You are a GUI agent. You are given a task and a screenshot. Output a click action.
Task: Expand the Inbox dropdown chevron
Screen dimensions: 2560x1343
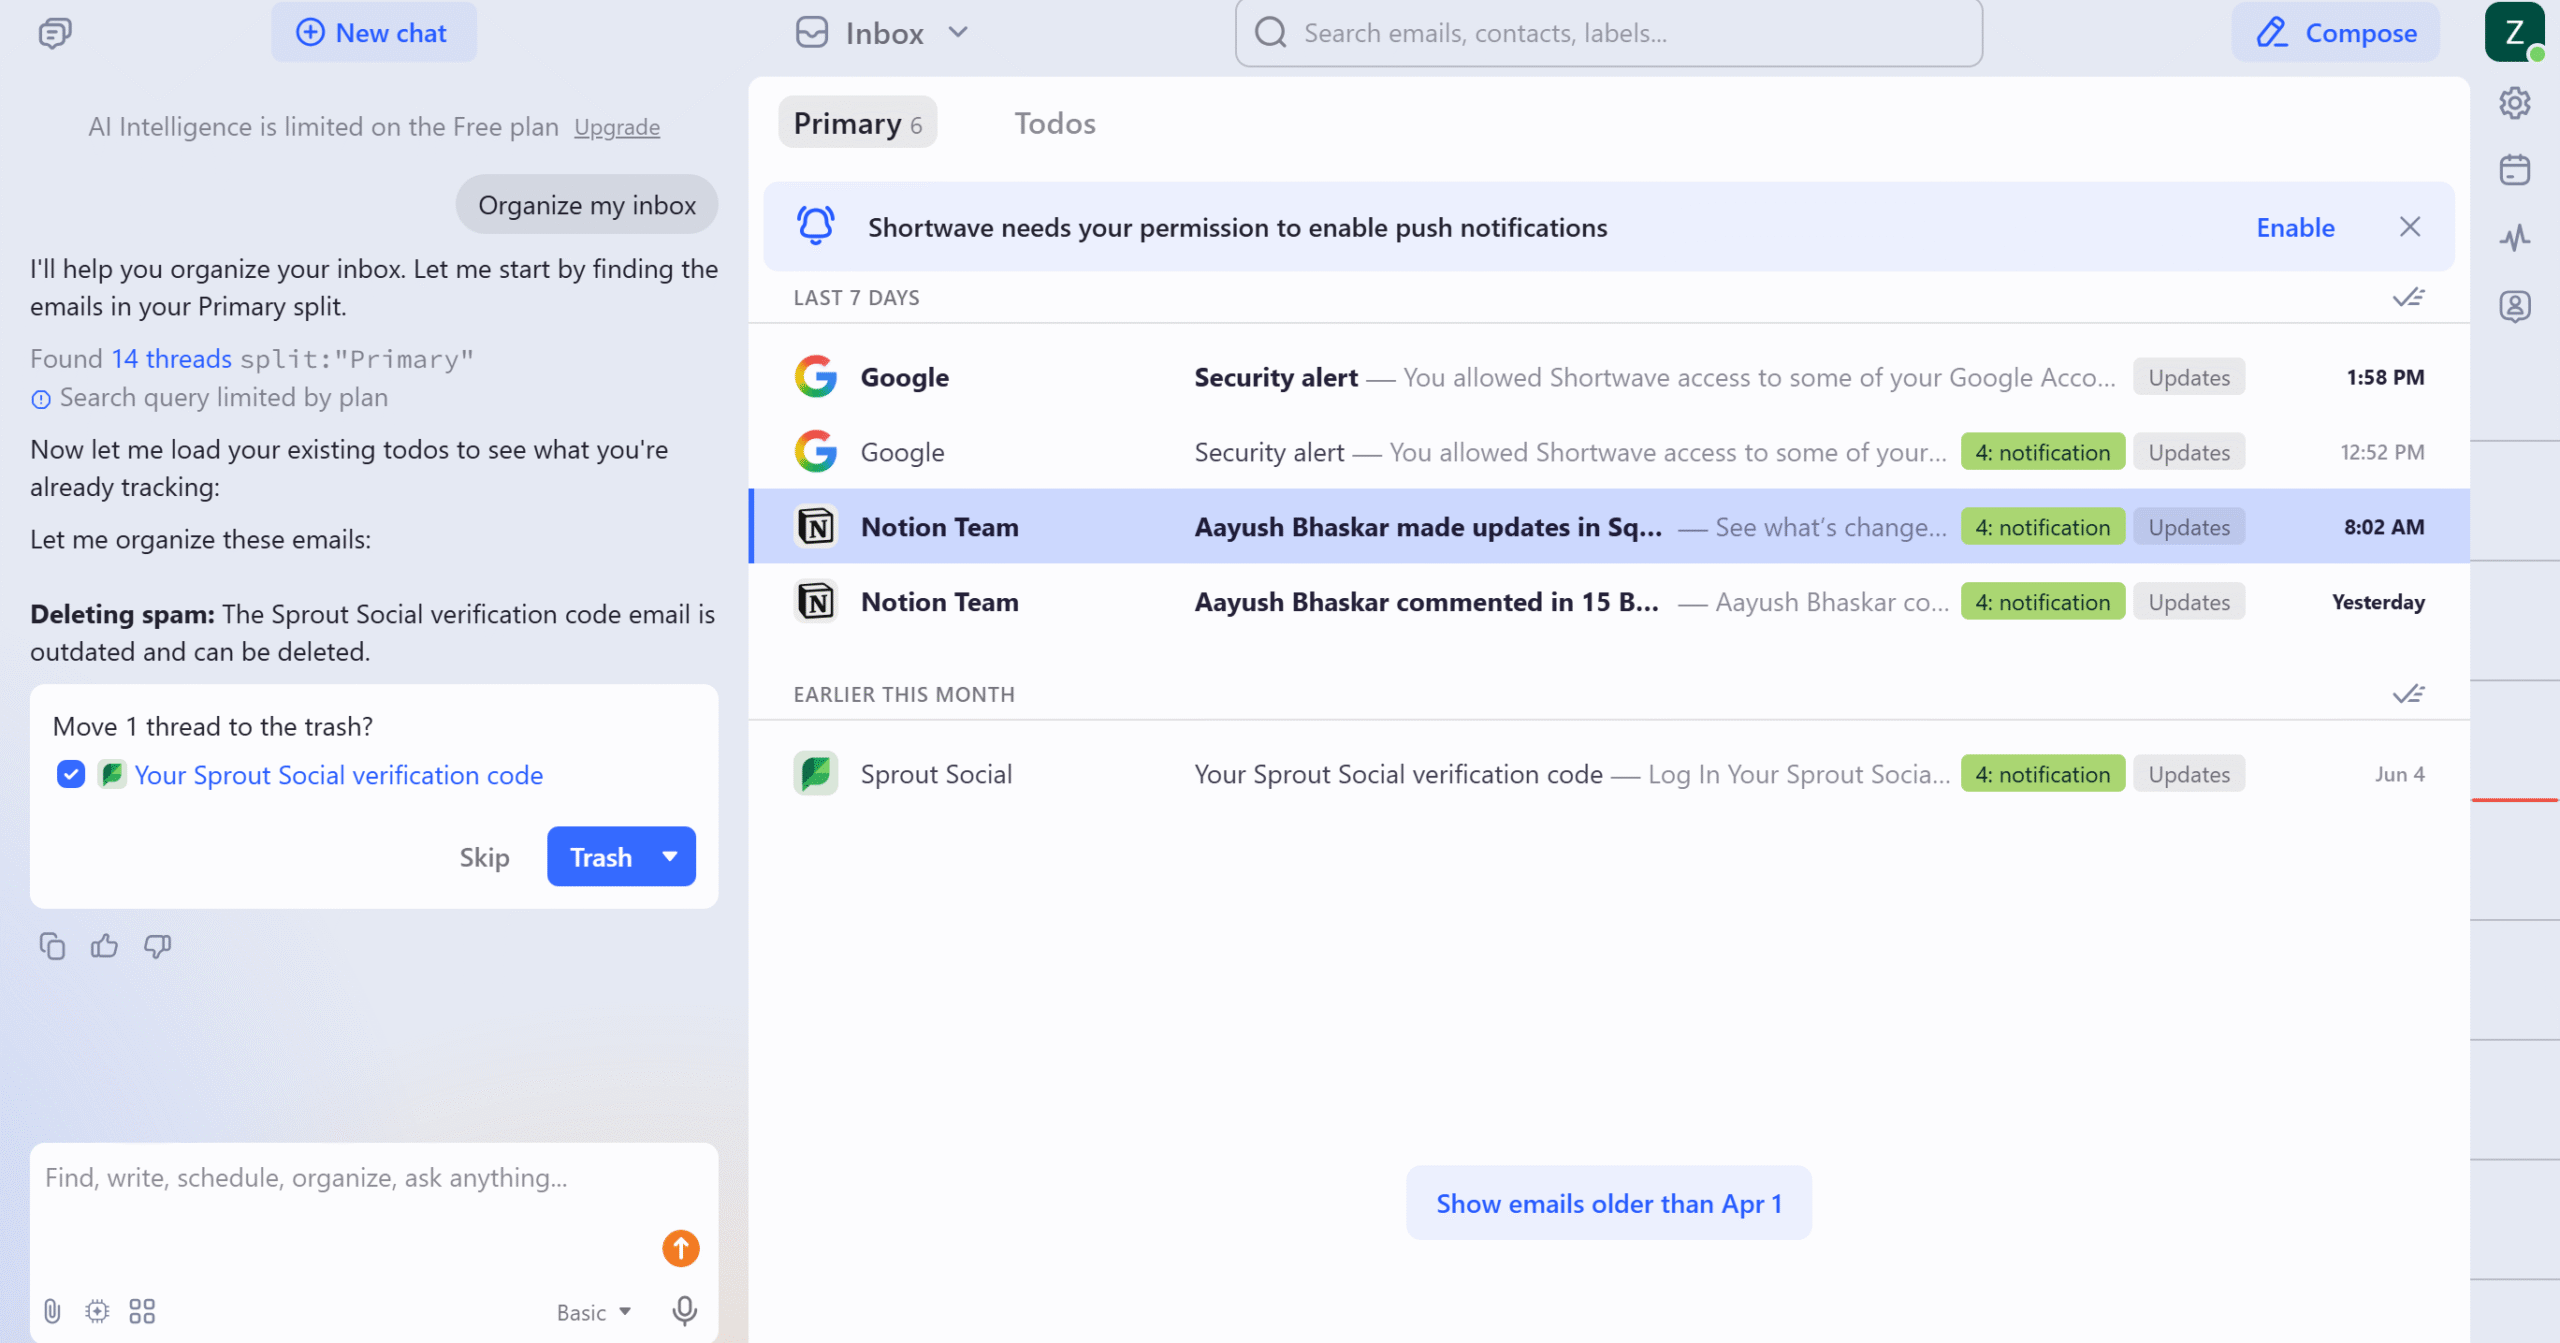click(958, 33)
